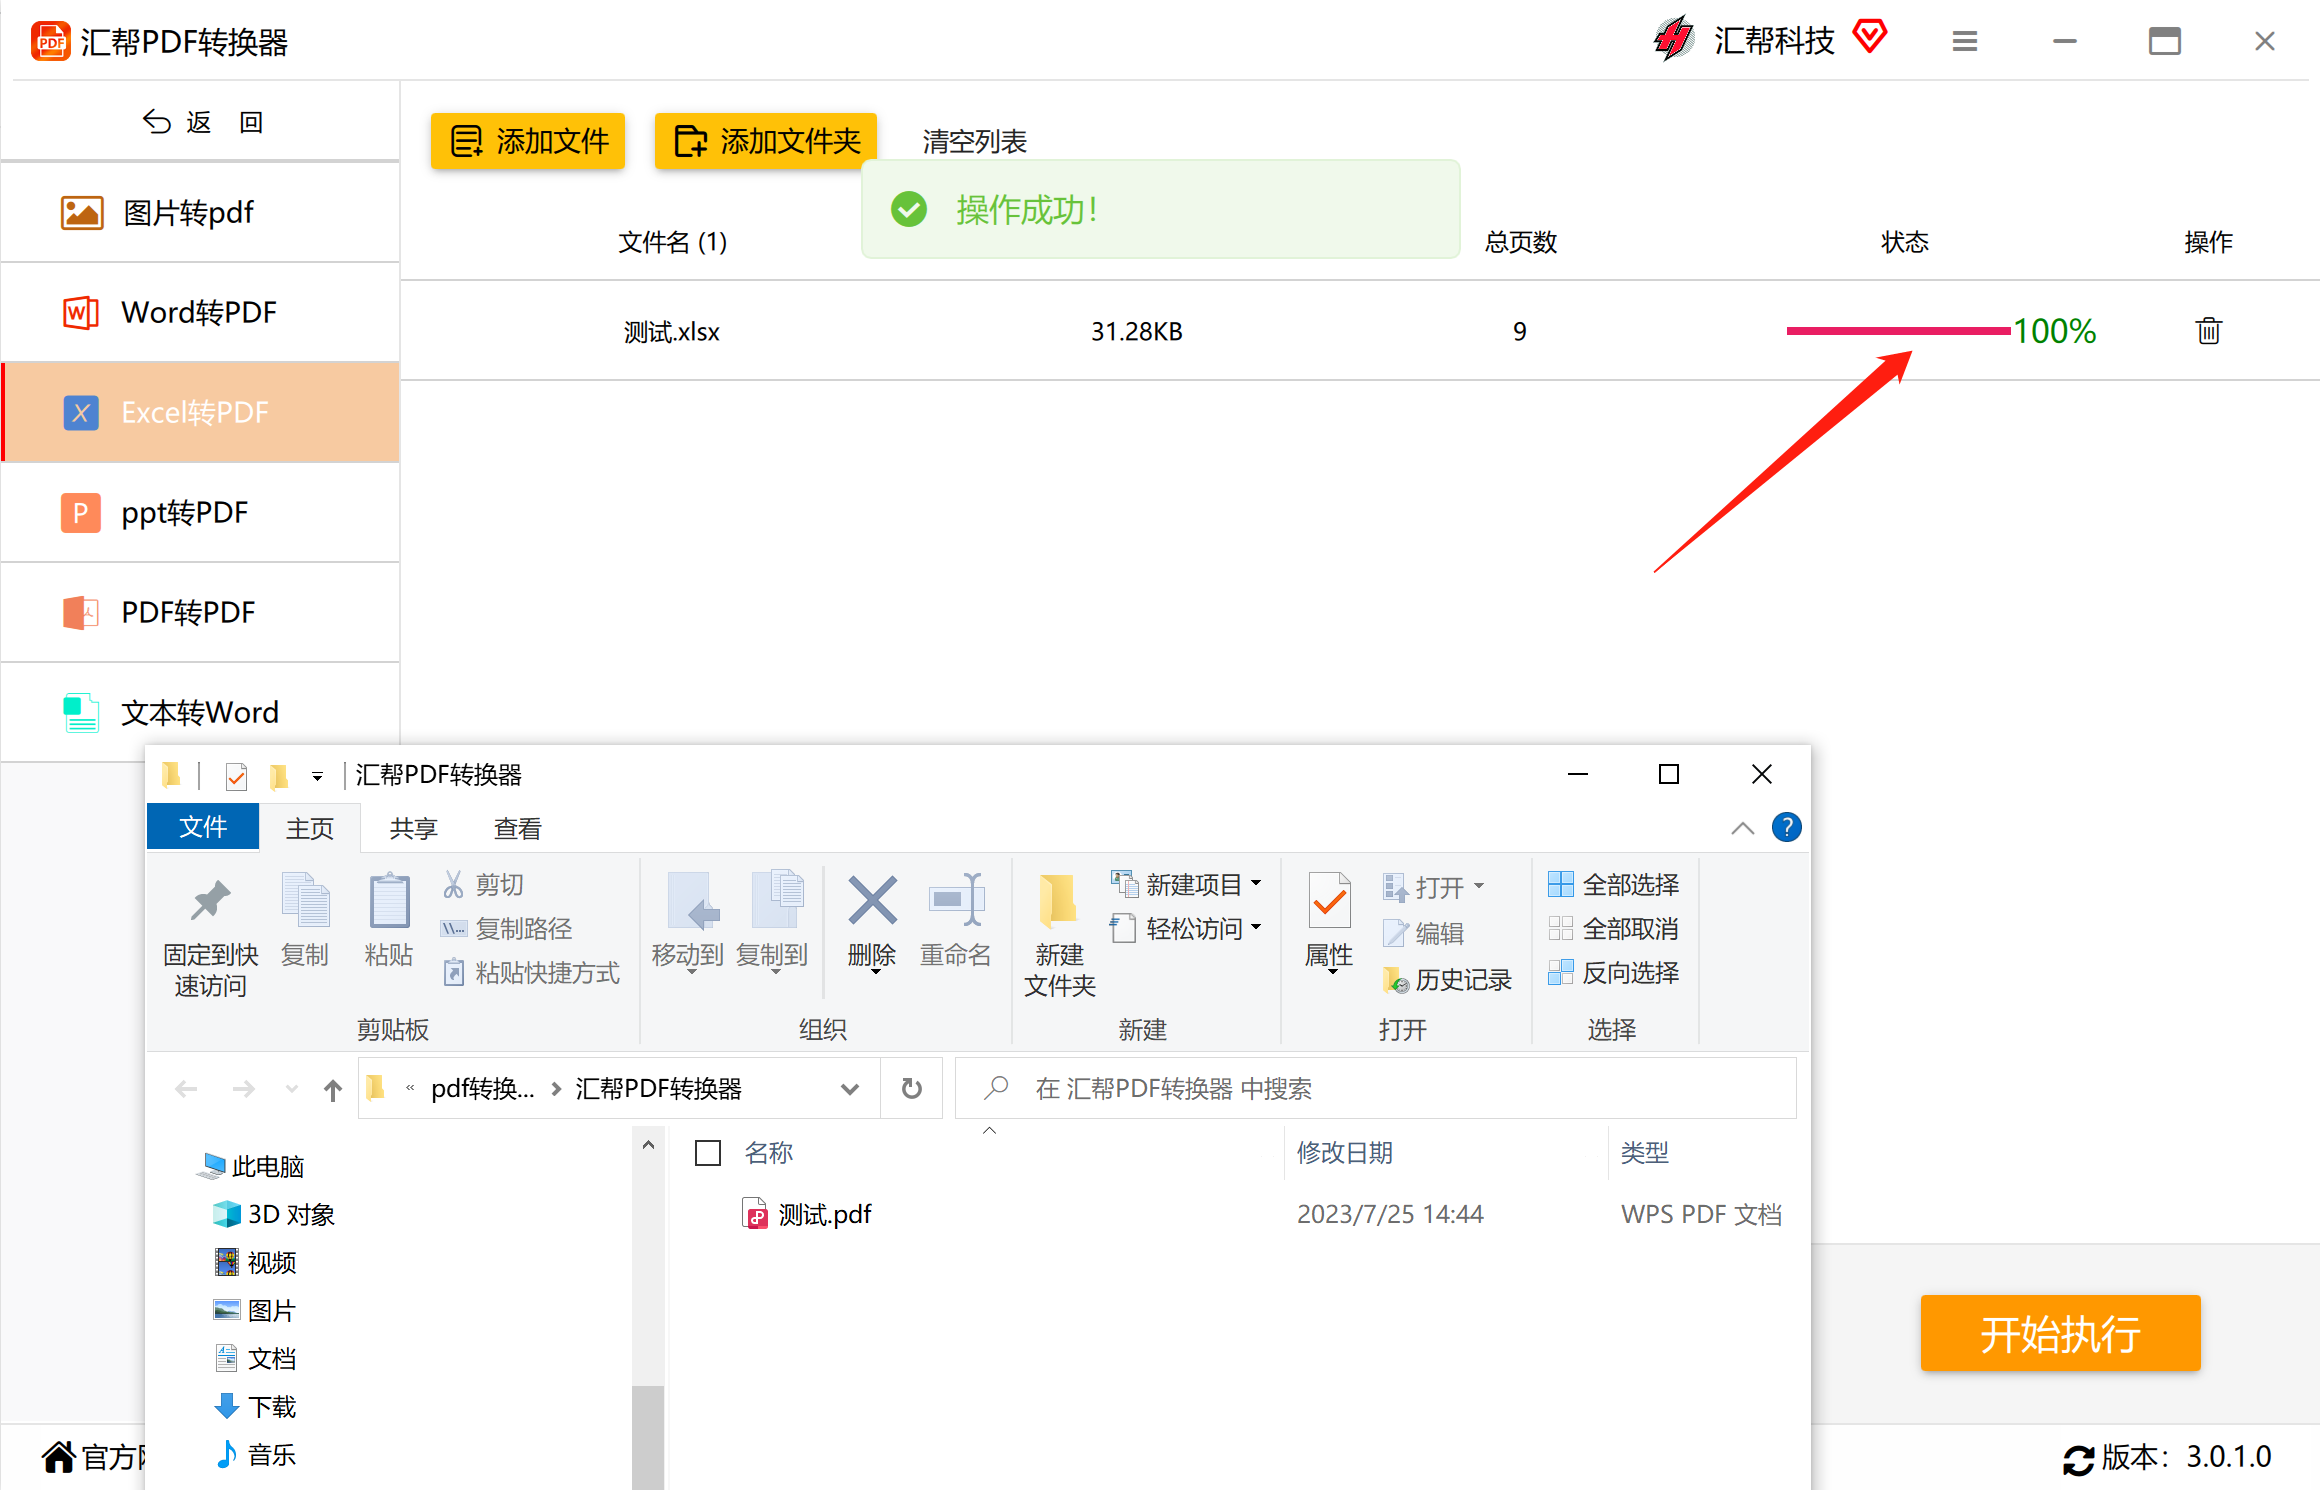Open the hamburger menu in the title bar
2320x1490 pixels.
tap(1964, 41)
